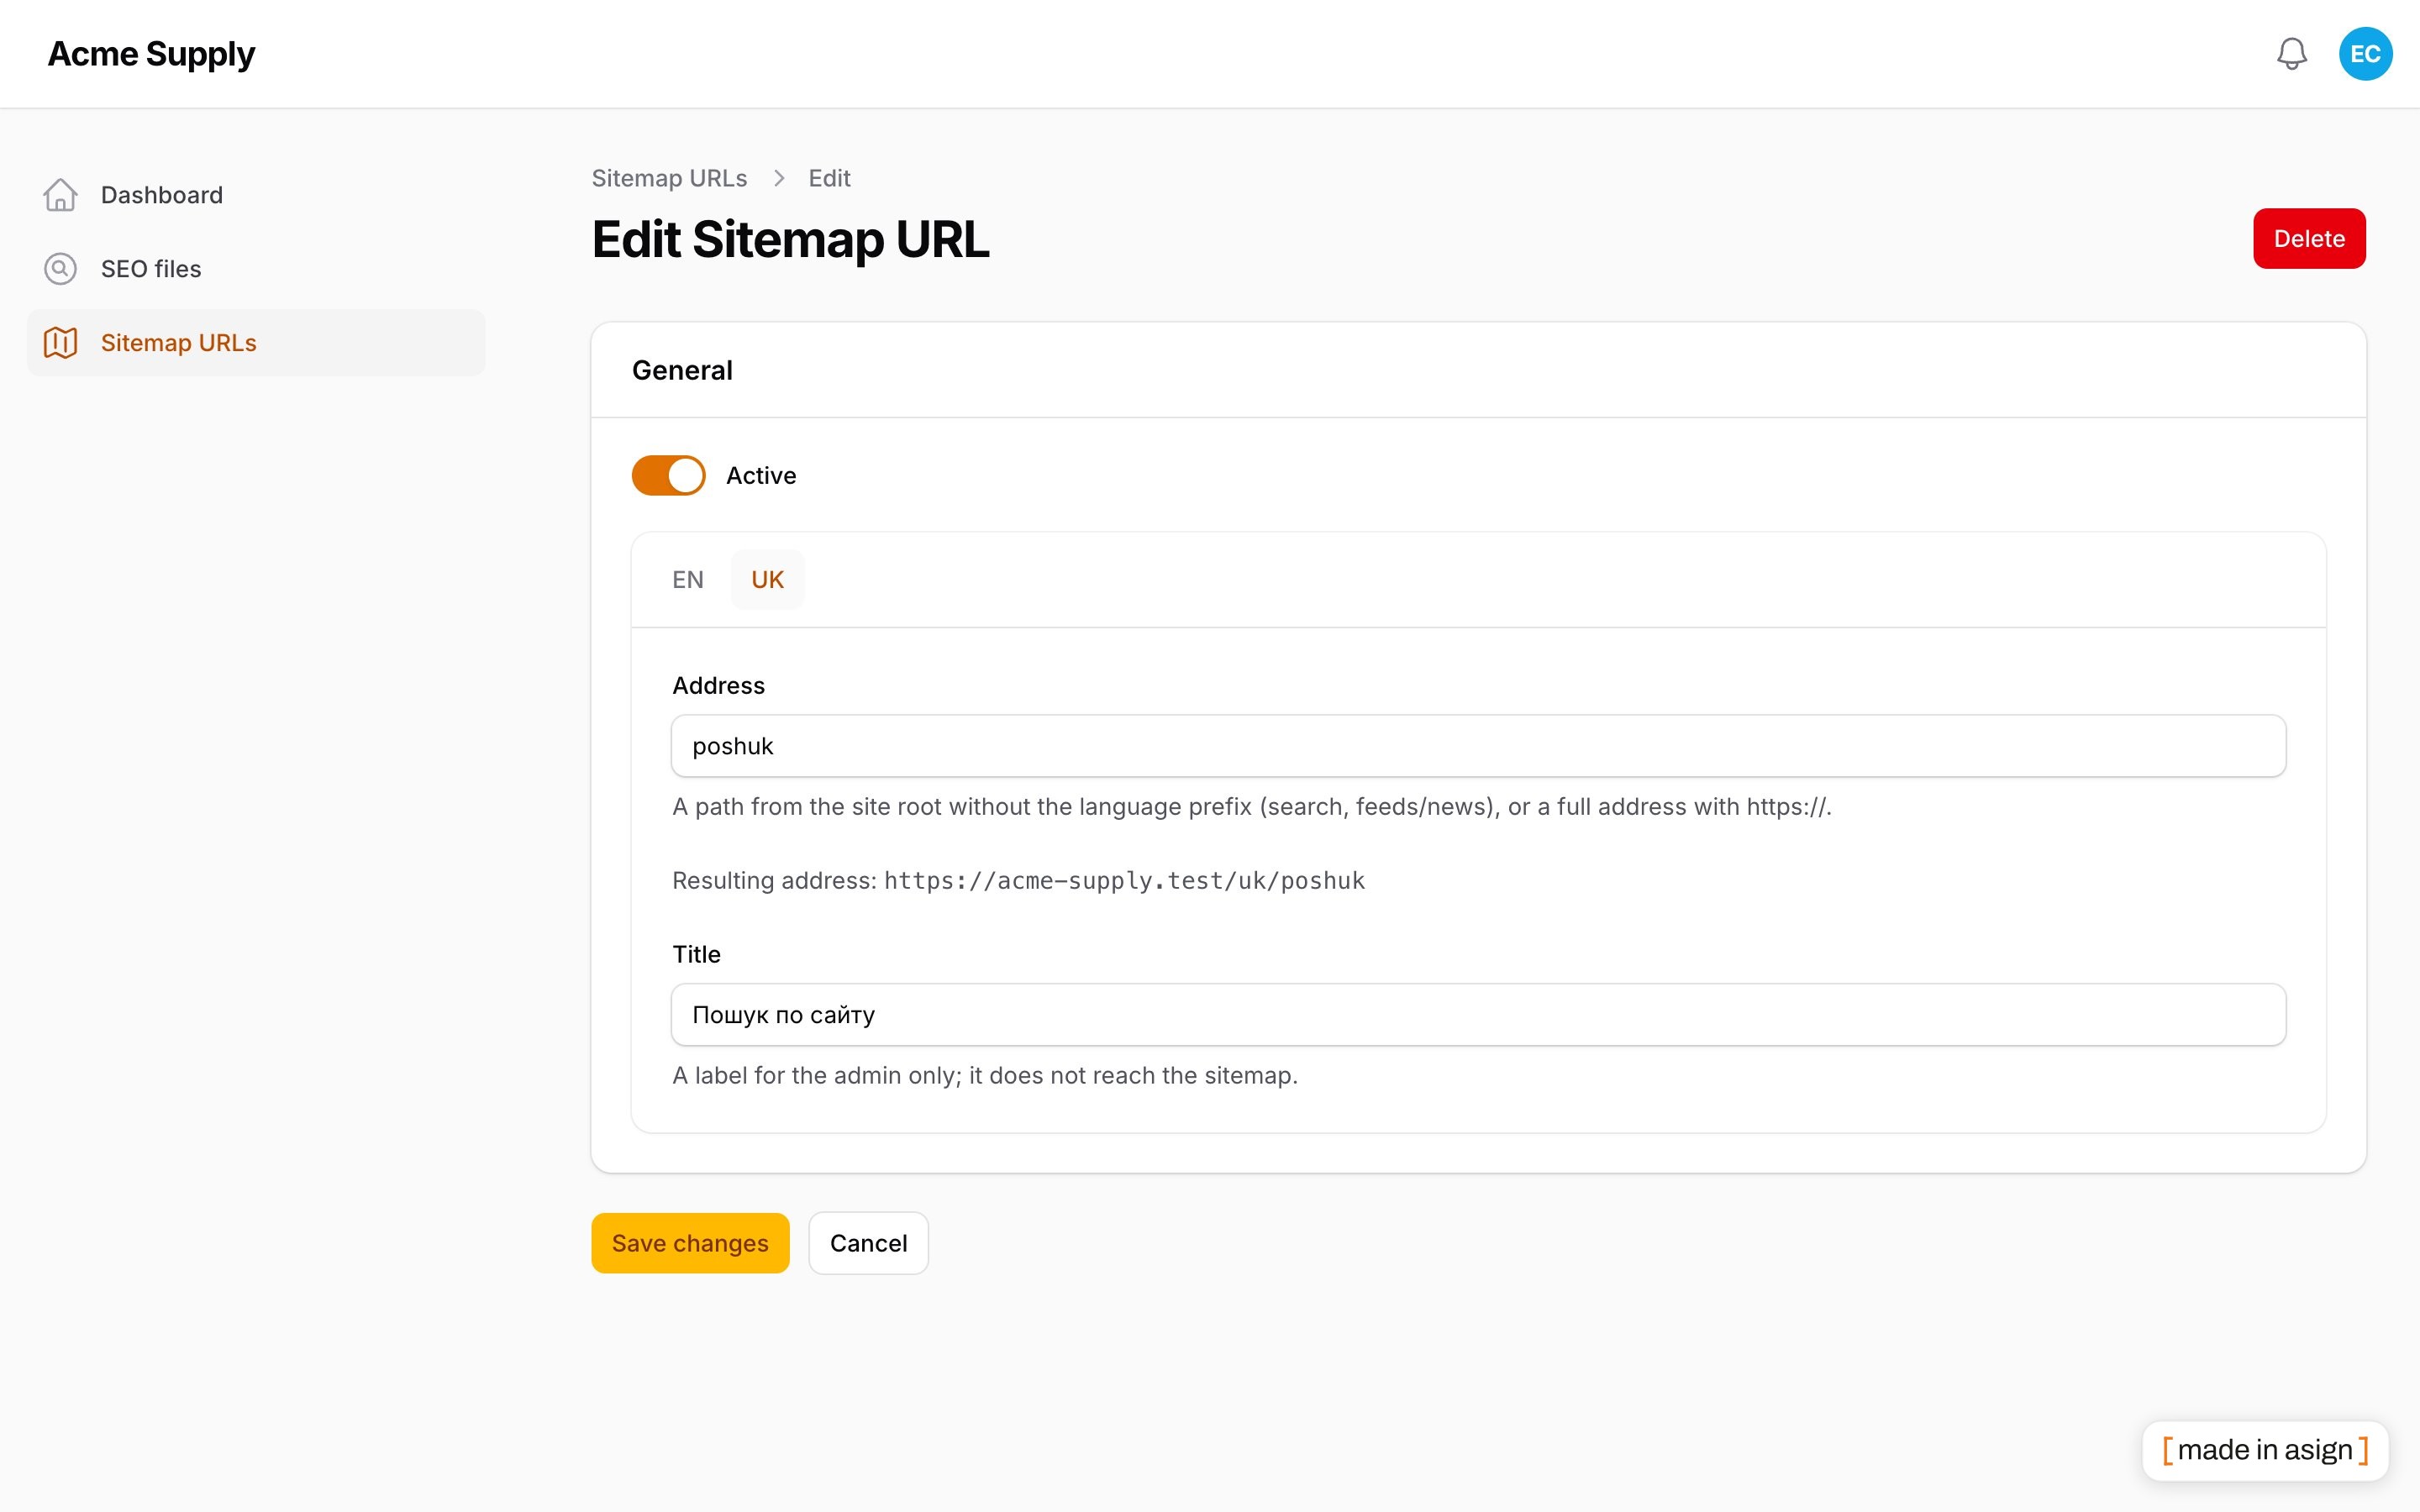Click the Edit breadcrumb item

pos(829,178)
